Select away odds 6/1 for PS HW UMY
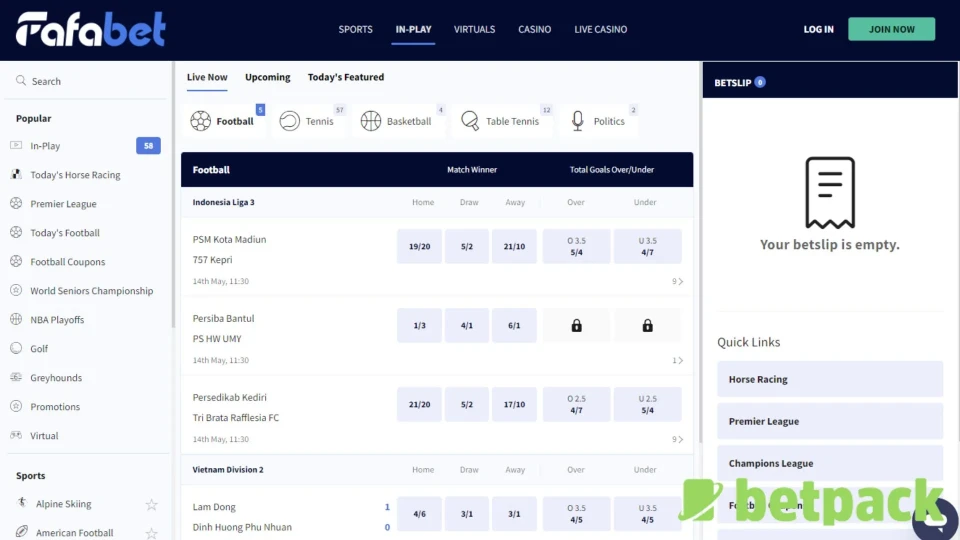The image size is (960, 540). [514, 325]
